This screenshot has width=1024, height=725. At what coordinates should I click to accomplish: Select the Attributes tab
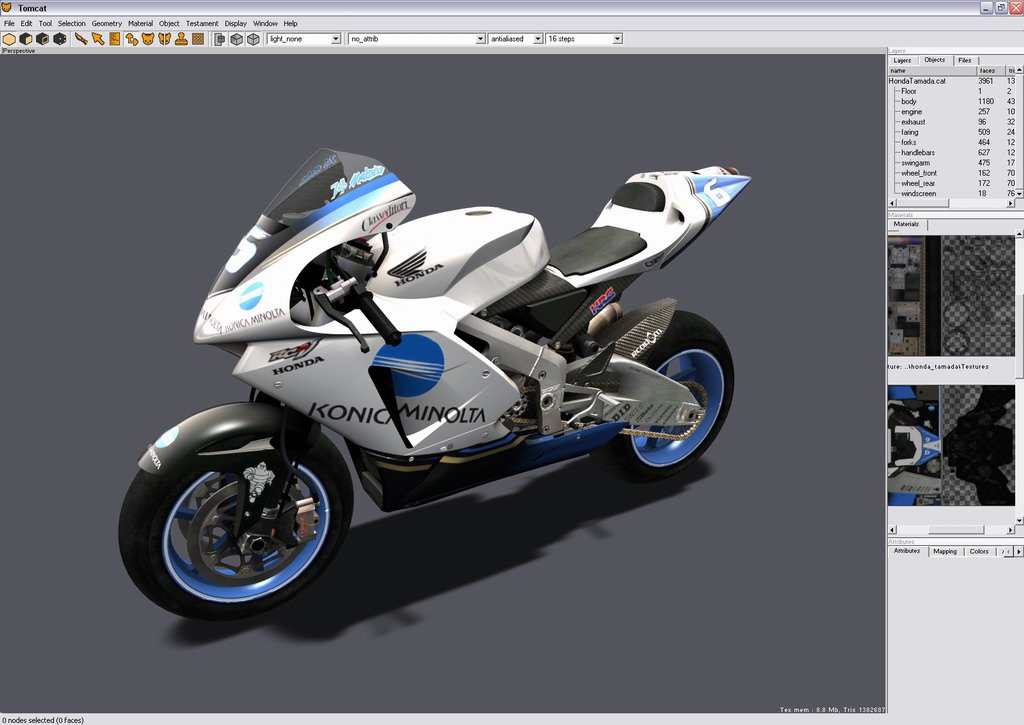(907, 551)
